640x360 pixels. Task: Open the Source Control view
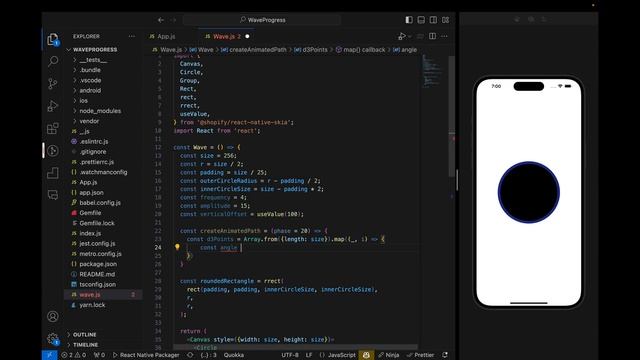[53, 84]
